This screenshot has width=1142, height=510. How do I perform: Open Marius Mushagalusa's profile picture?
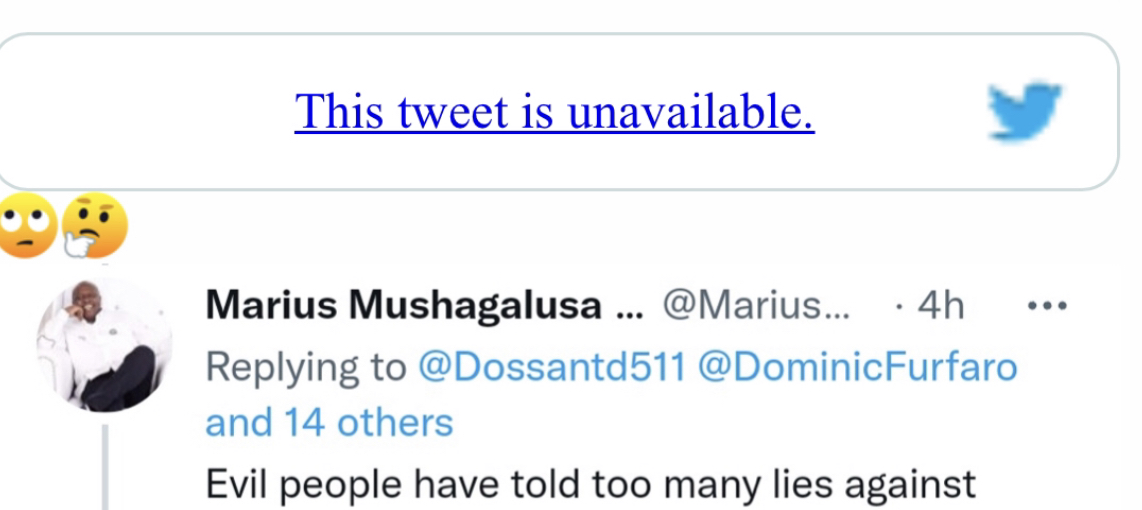[103, 345]
